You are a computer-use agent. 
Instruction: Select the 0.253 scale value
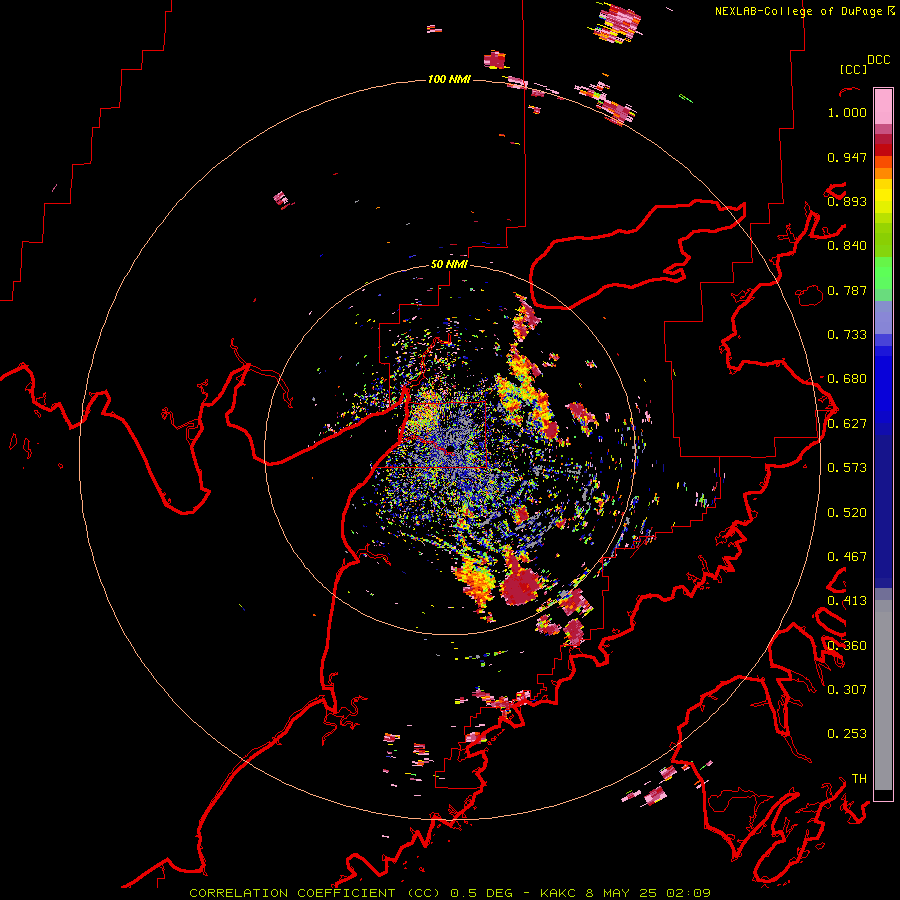pos(847,734)
